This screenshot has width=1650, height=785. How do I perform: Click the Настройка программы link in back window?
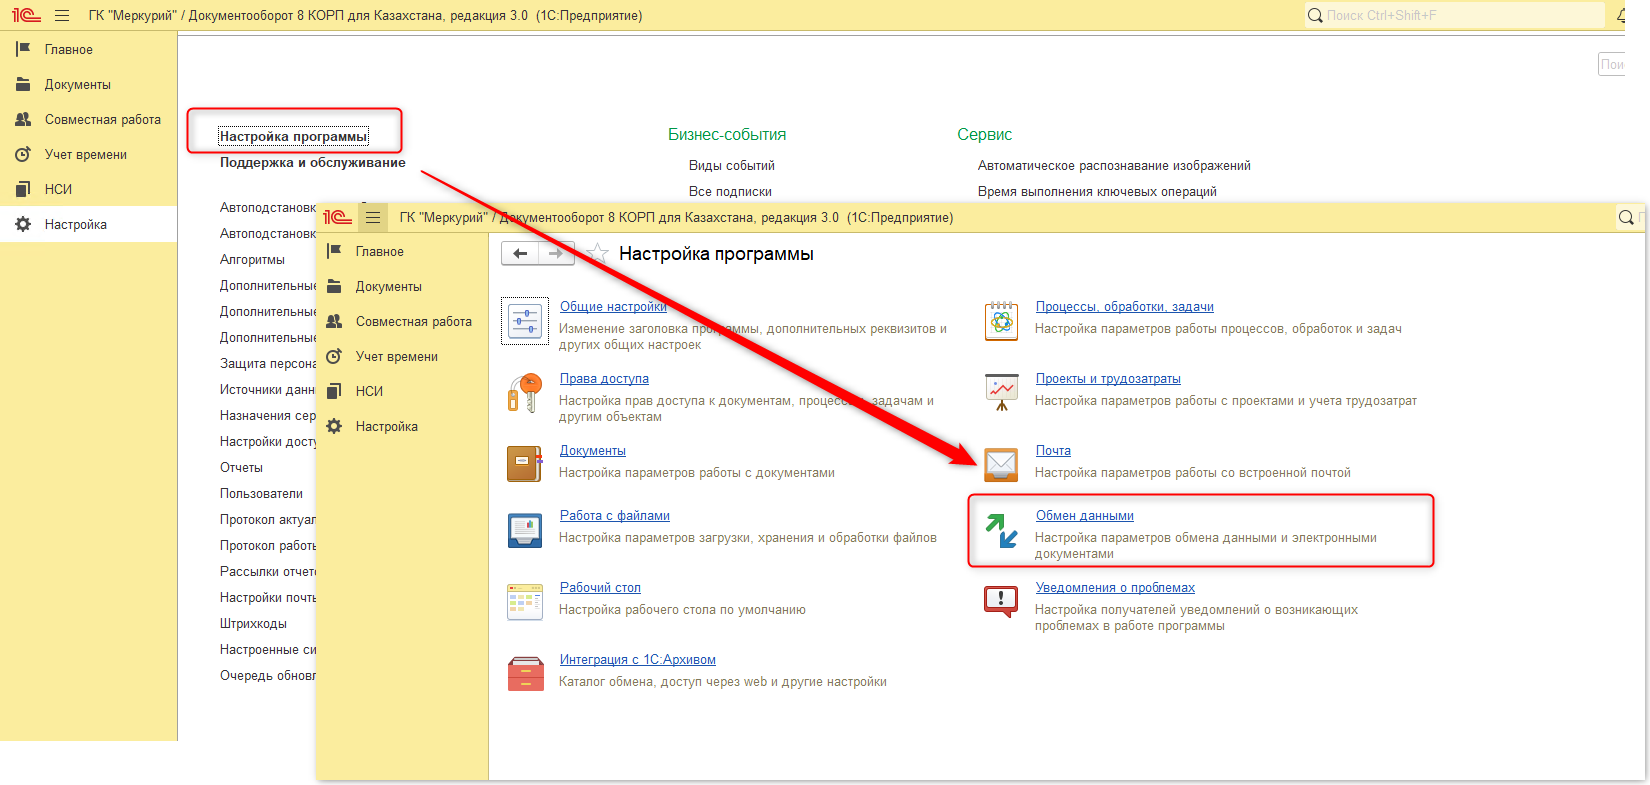coord(293,137)
